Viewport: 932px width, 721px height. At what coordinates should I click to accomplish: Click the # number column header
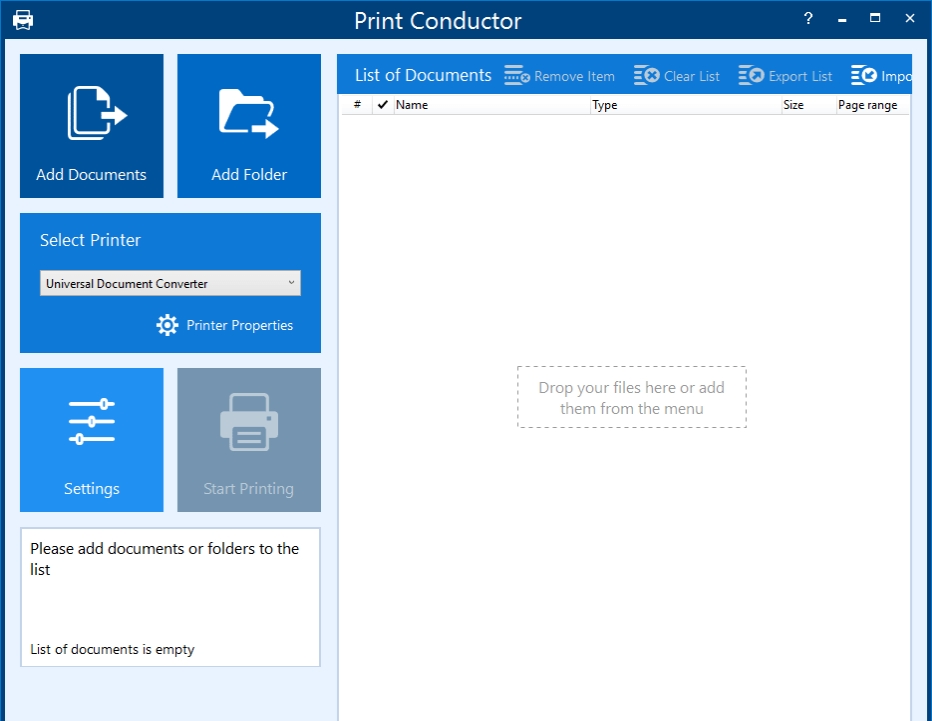tap(357, 105)
